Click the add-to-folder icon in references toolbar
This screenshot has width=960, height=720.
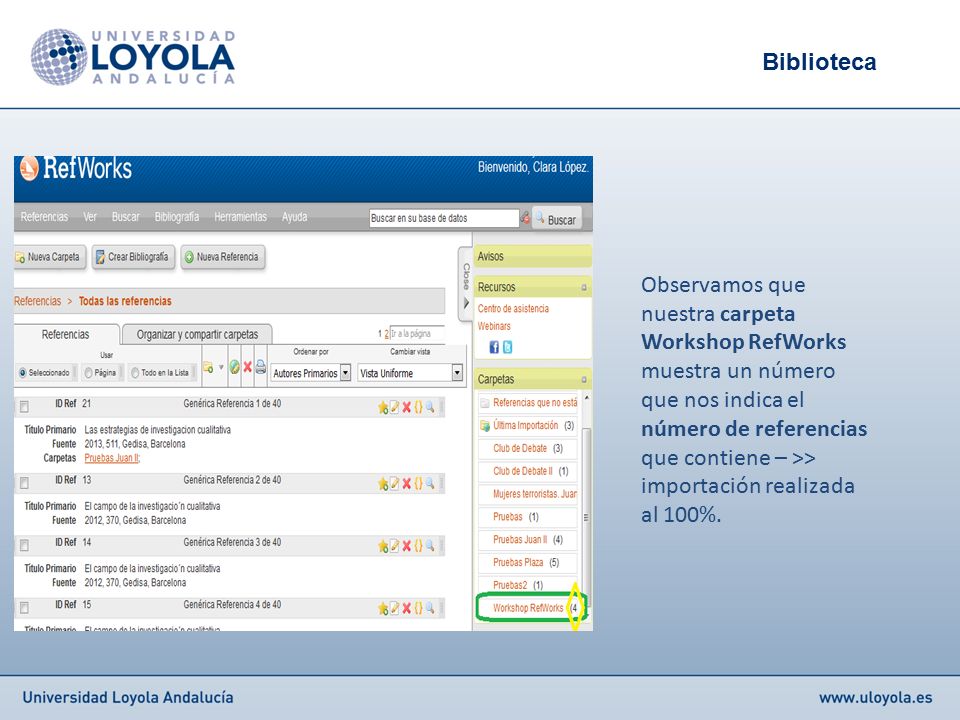(x=208, y=367)
